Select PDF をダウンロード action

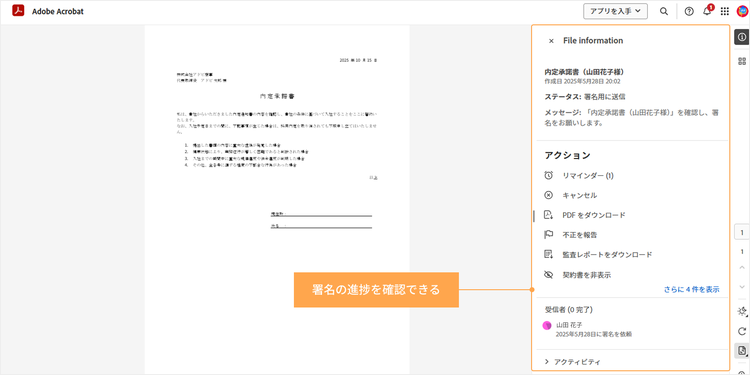click(x=594, y=215)
